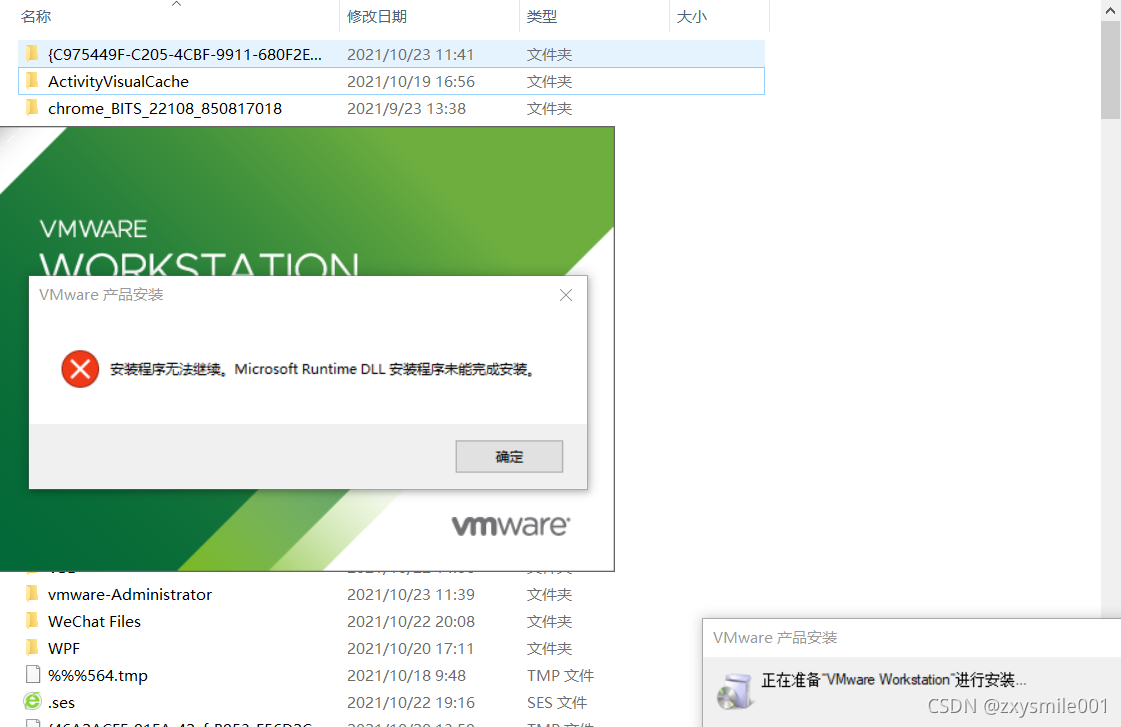Click folder icon of WeChat Files
The height and width of the screenshot is (727, 1121).
pos(32,621)
